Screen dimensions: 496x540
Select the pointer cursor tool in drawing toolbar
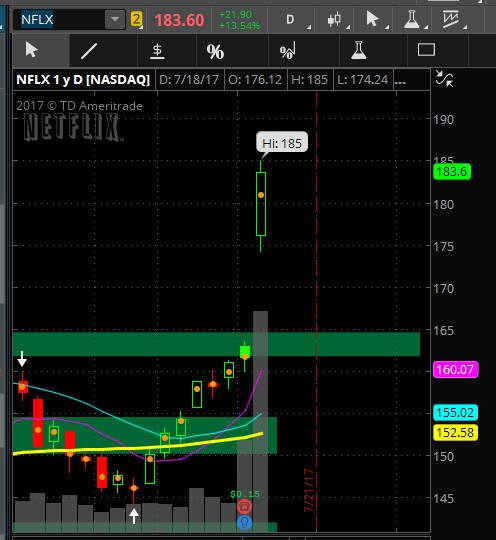coord(32,50)
